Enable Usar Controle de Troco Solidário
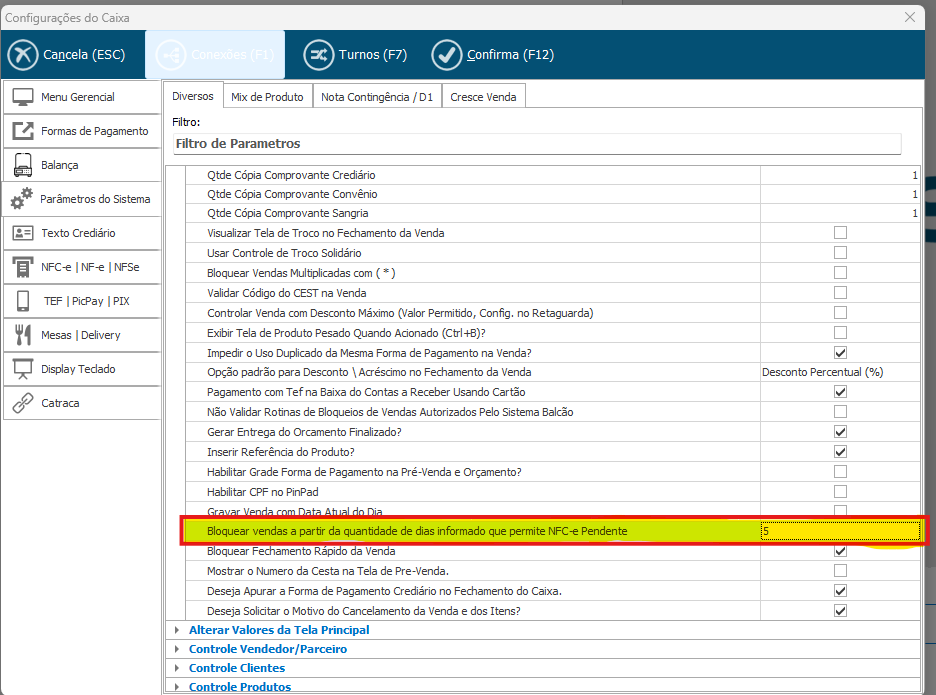The height and width of the screenshot is (695, 936). point(840,253)
